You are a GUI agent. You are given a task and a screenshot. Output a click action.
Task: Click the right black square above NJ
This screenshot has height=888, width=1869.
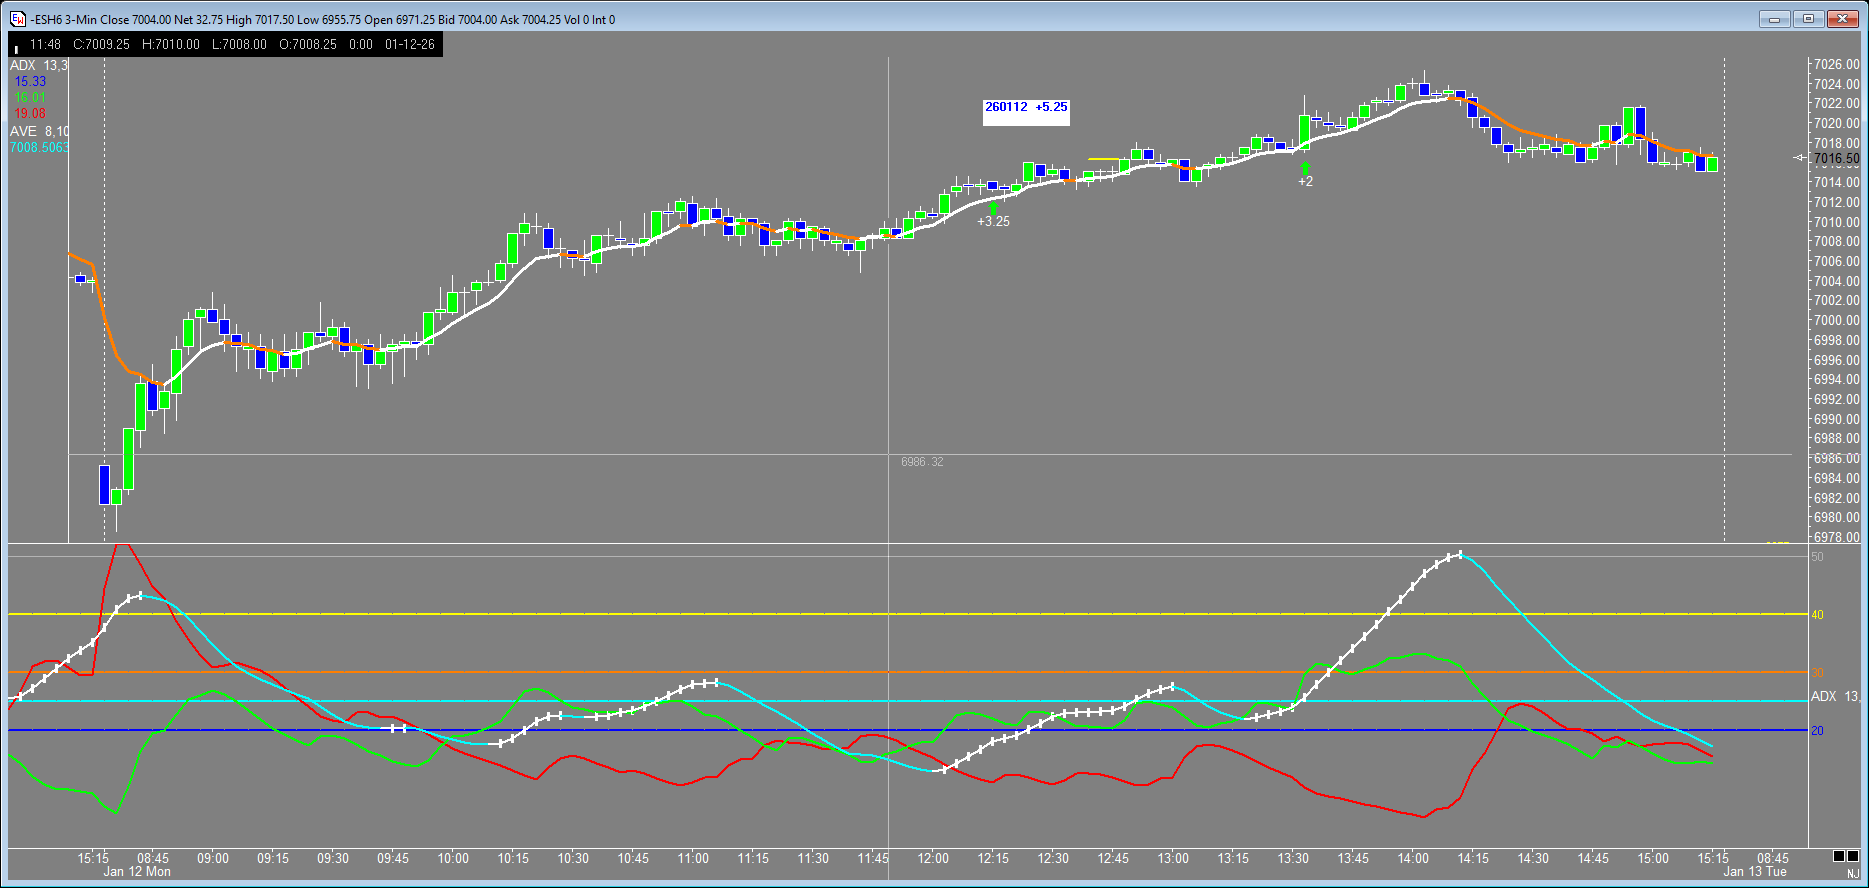pos(1853,856)
